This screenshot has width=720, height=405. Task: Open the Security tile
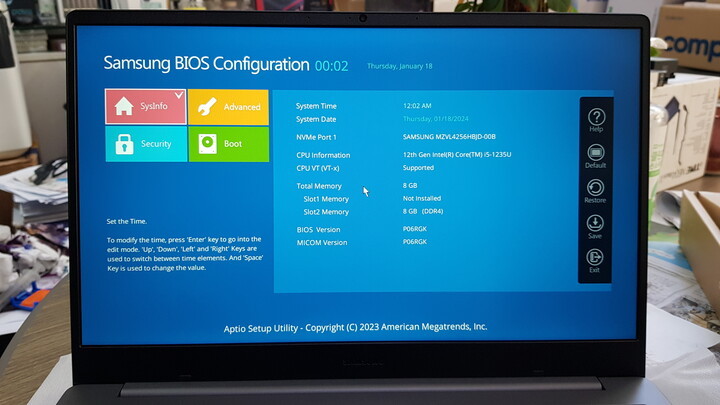(x=146, y=144)
